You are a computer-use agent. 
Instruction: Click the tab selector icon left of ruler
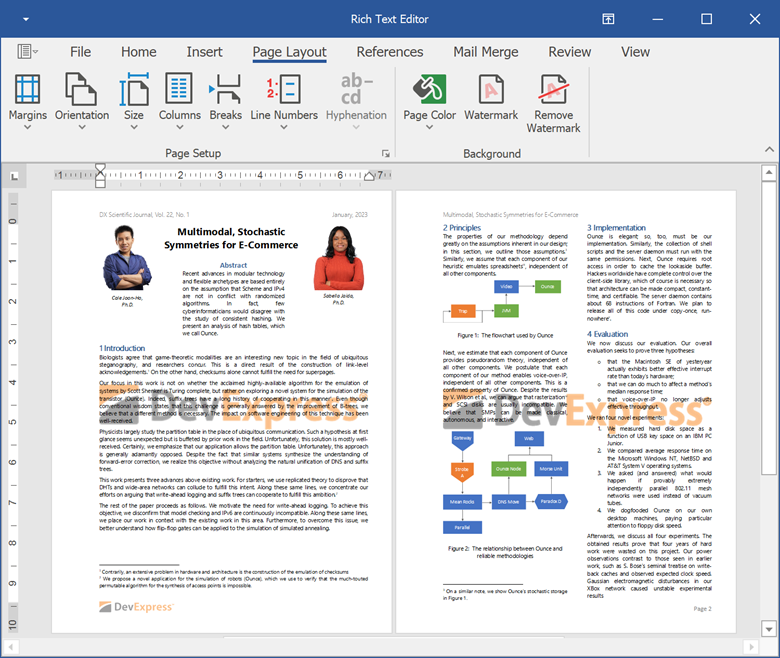point(14,176)
